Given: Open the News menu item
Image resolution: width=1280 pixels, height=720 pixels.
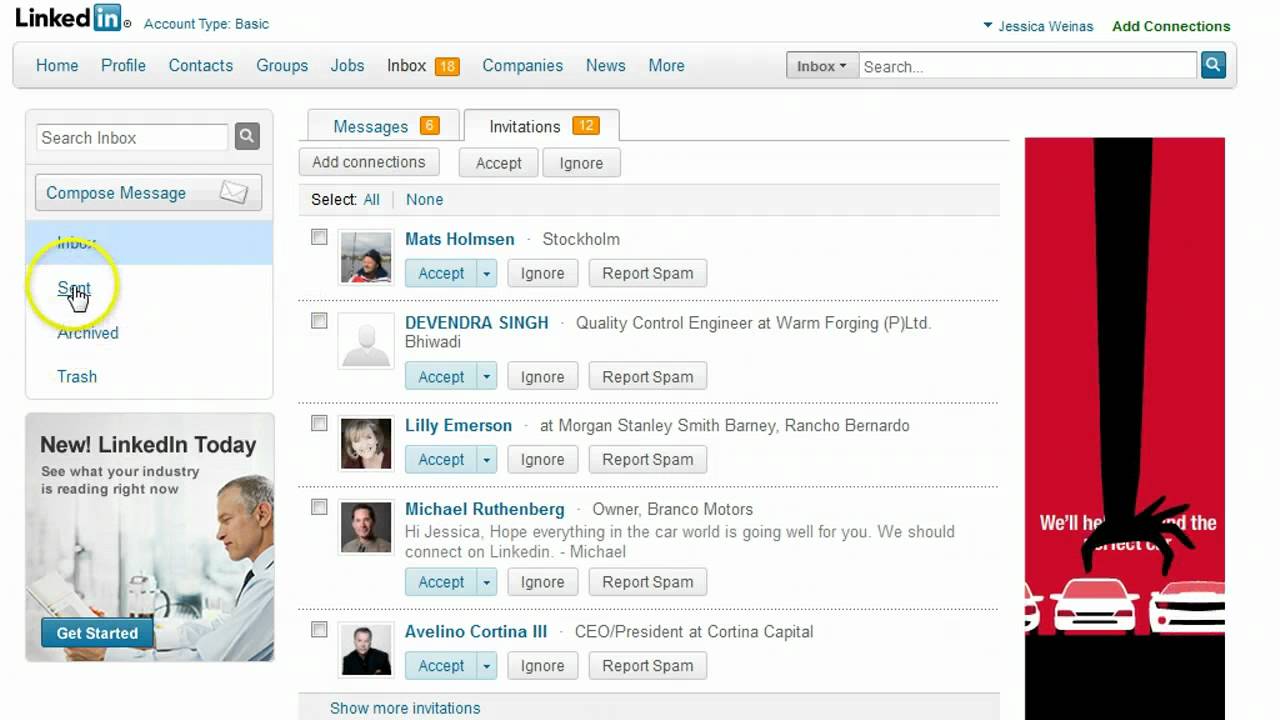Looking at the screenshot, I should tap(605, 65).
